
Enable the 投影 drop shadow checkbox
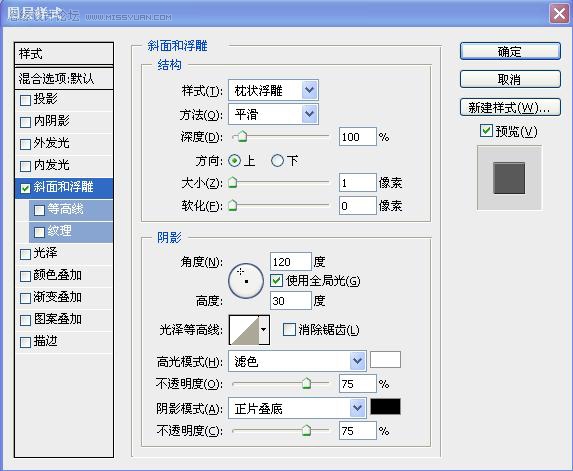(25, 100)
